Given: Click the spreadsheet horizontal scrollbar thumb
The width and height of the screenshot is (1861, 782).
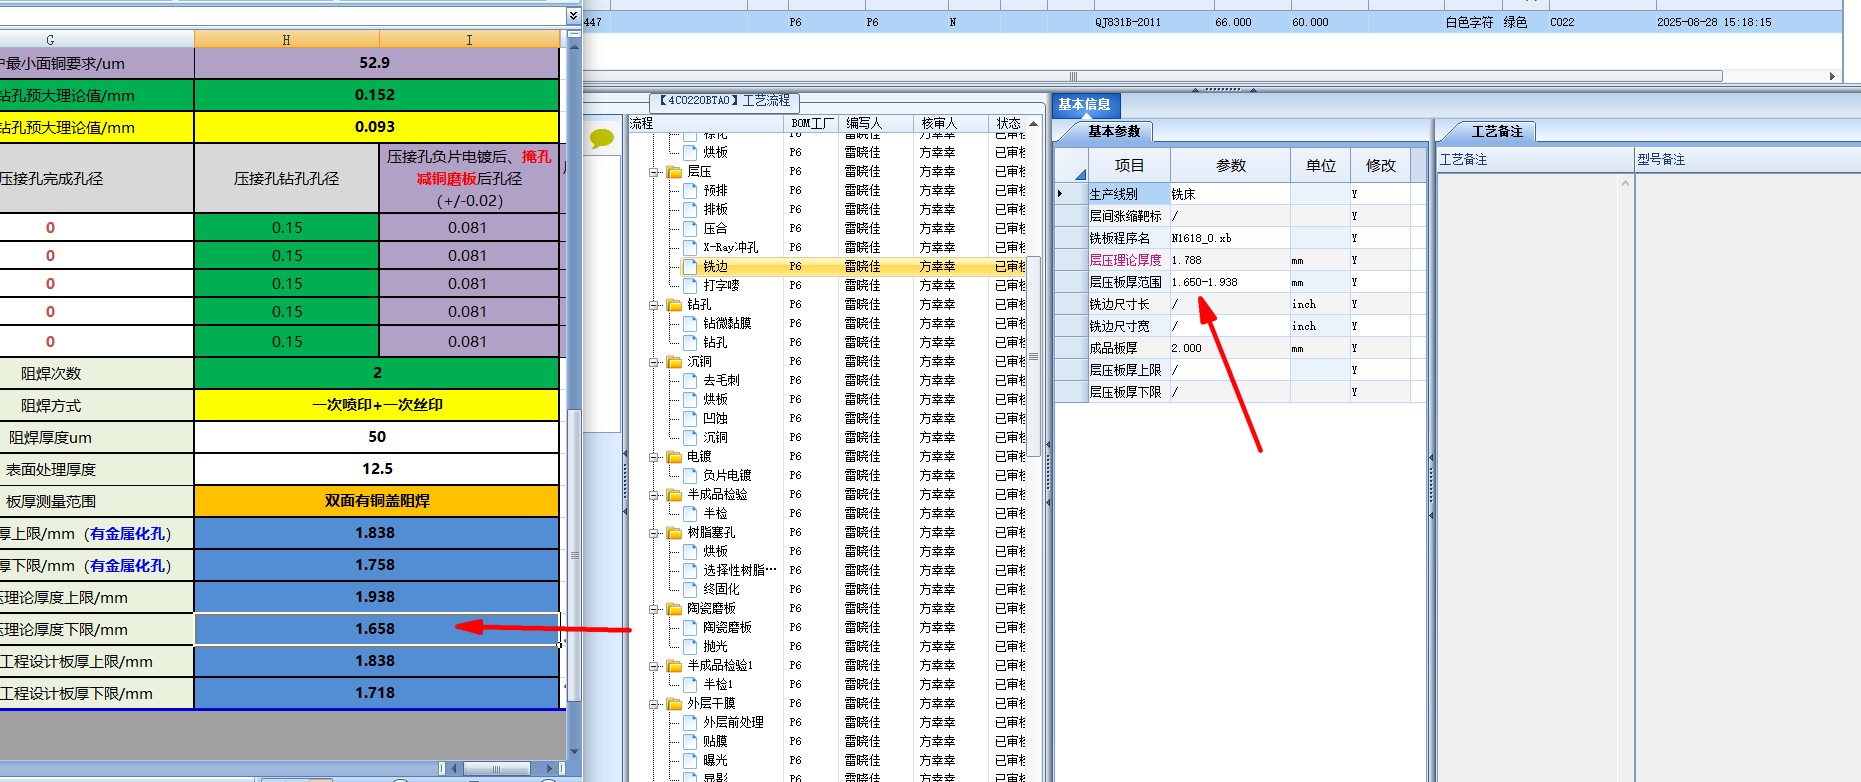Looking at the screenshot, I should click(497, 769).
